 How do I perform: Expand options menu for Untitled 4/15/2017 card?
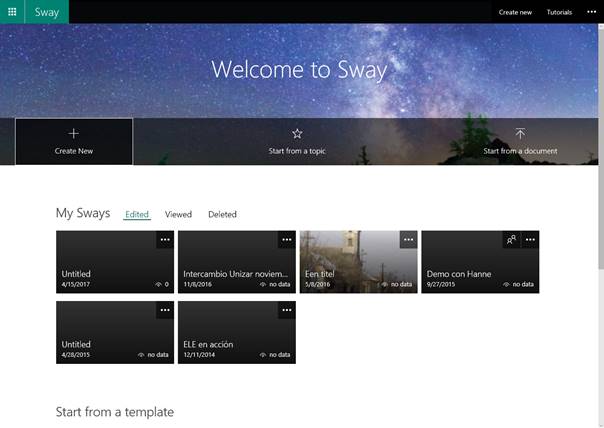pos(165,239)
